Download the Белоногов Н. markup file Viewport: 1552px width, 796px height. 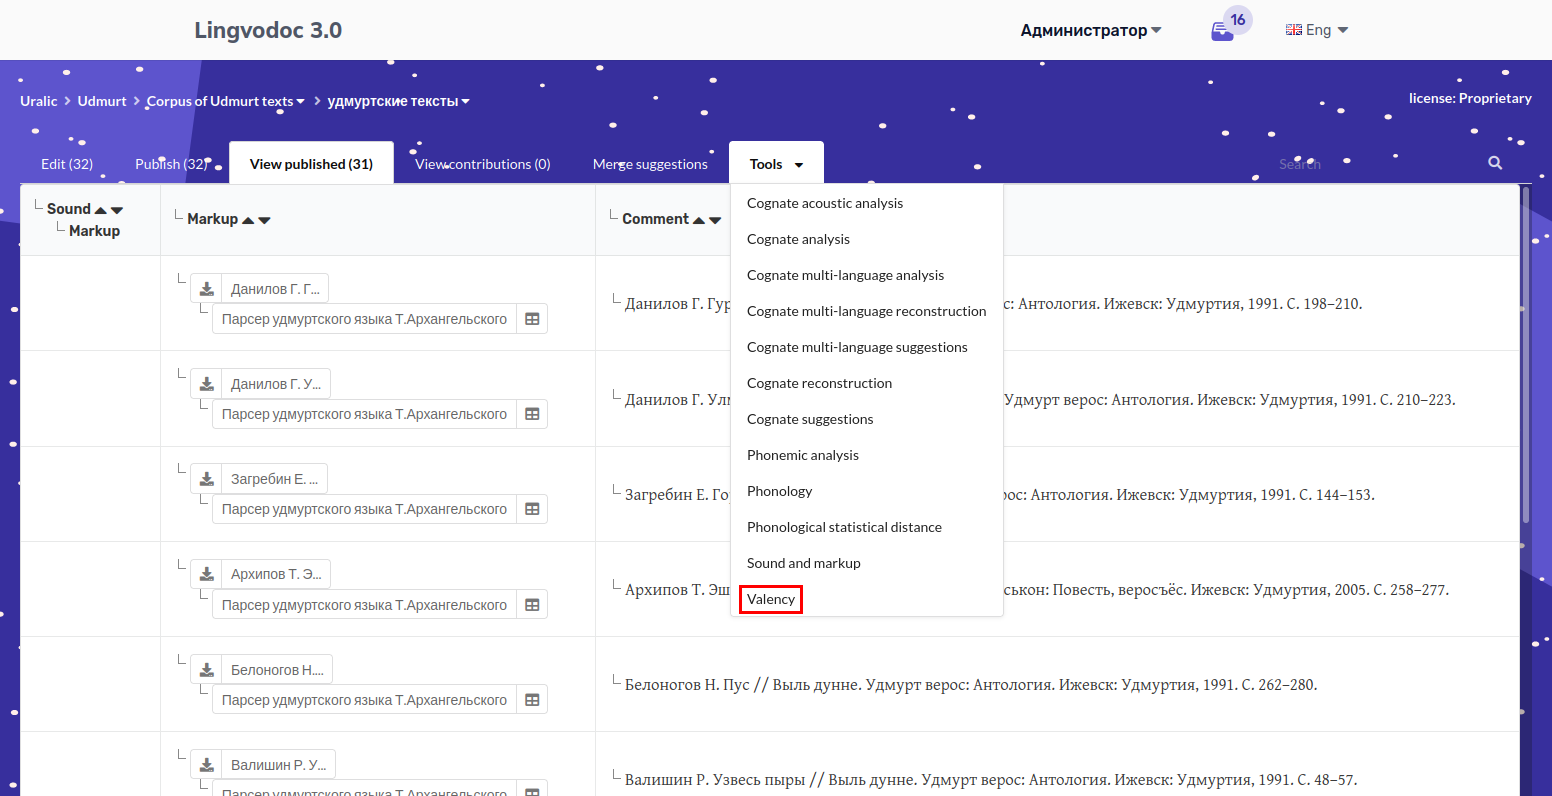tap(206, 669)
